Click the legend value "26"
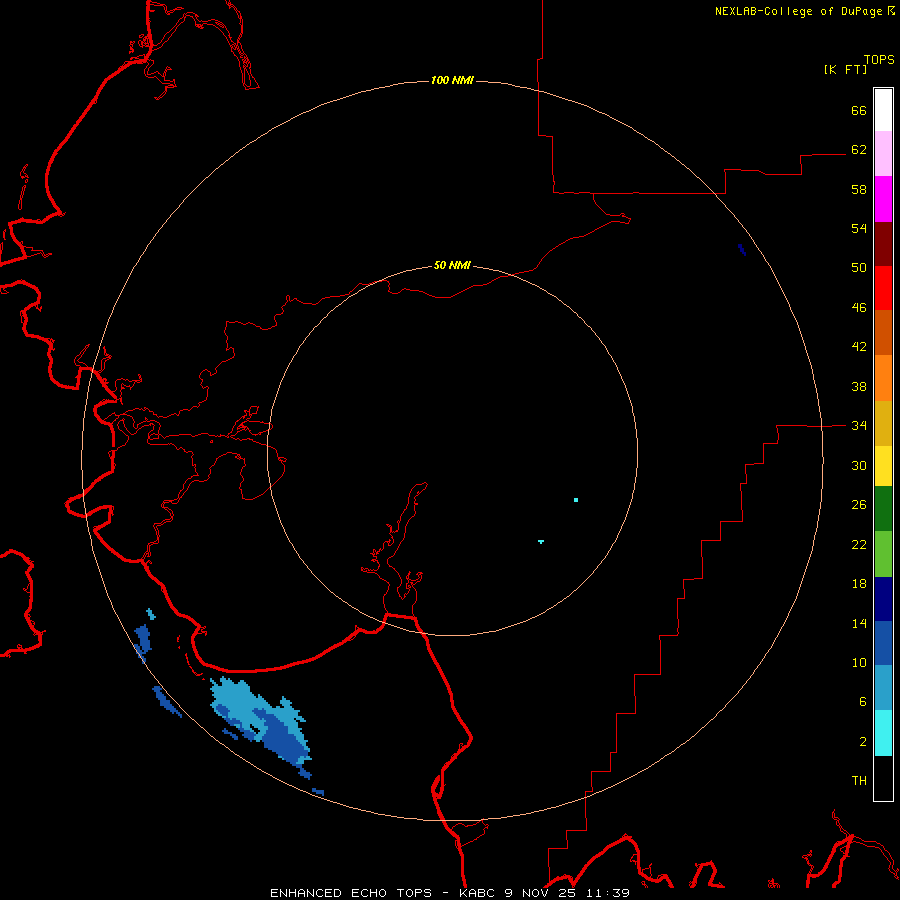Screen dimensions: 900x900 point(859,505)
